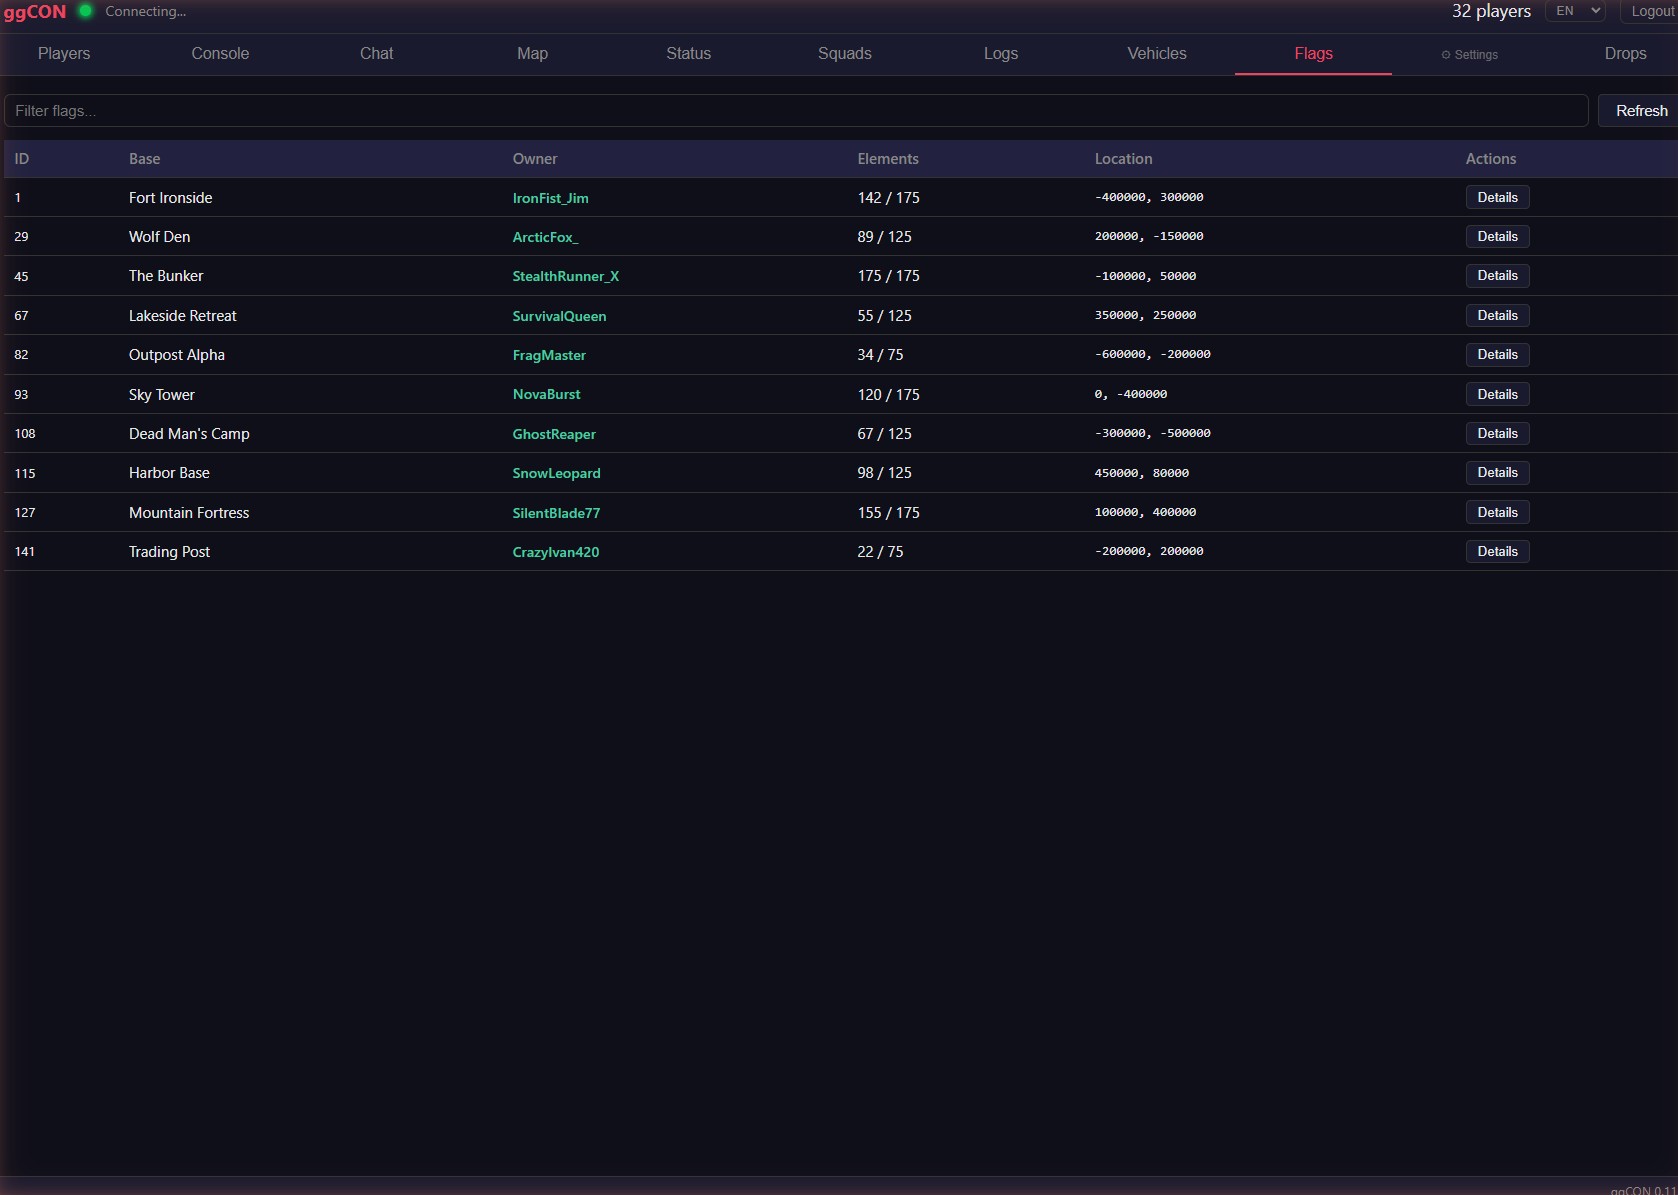Select The Bunker base name
The width and height of the screenshot is (1678, 1195).
click(166, 276)
